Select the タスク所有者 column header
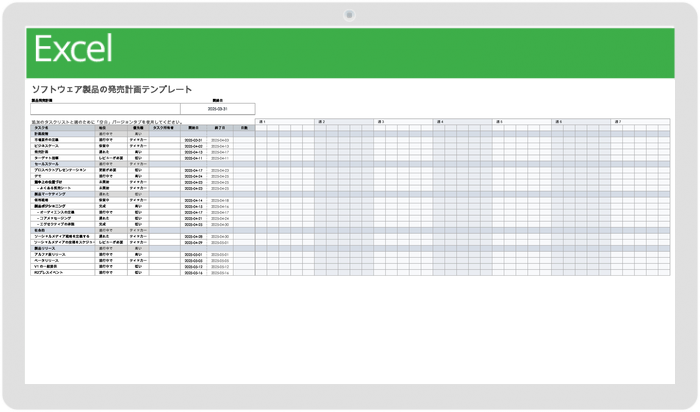The width and height of the screenshot is (700, 412). click(164, 128)
